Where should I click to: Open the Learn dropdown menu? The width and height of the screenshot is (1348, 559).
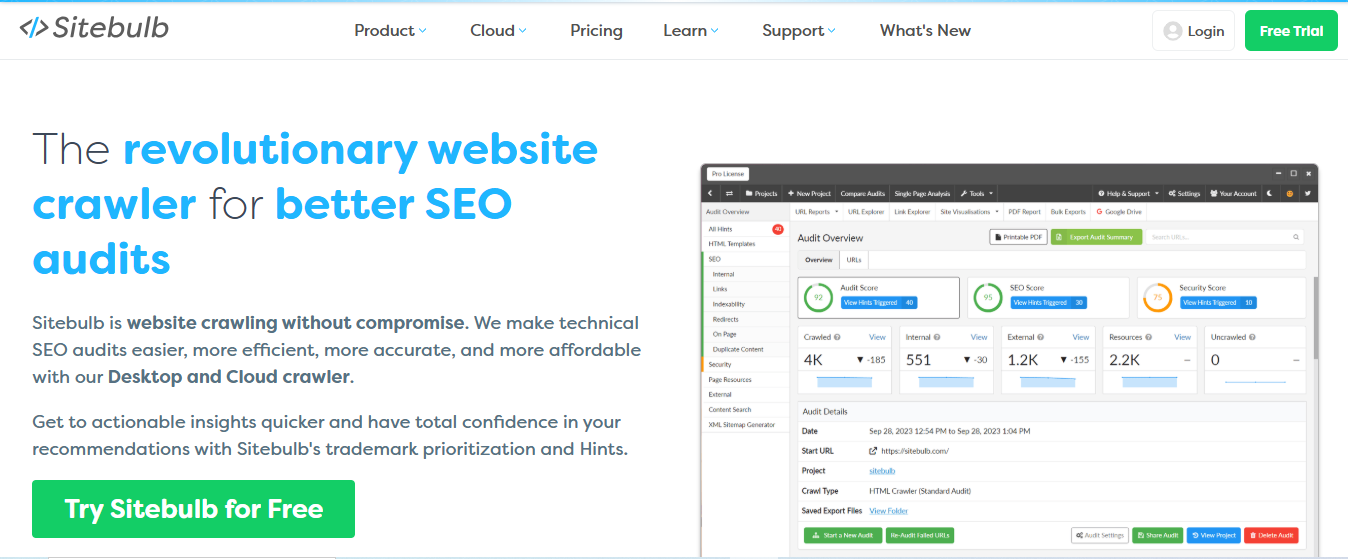(690, 30)
